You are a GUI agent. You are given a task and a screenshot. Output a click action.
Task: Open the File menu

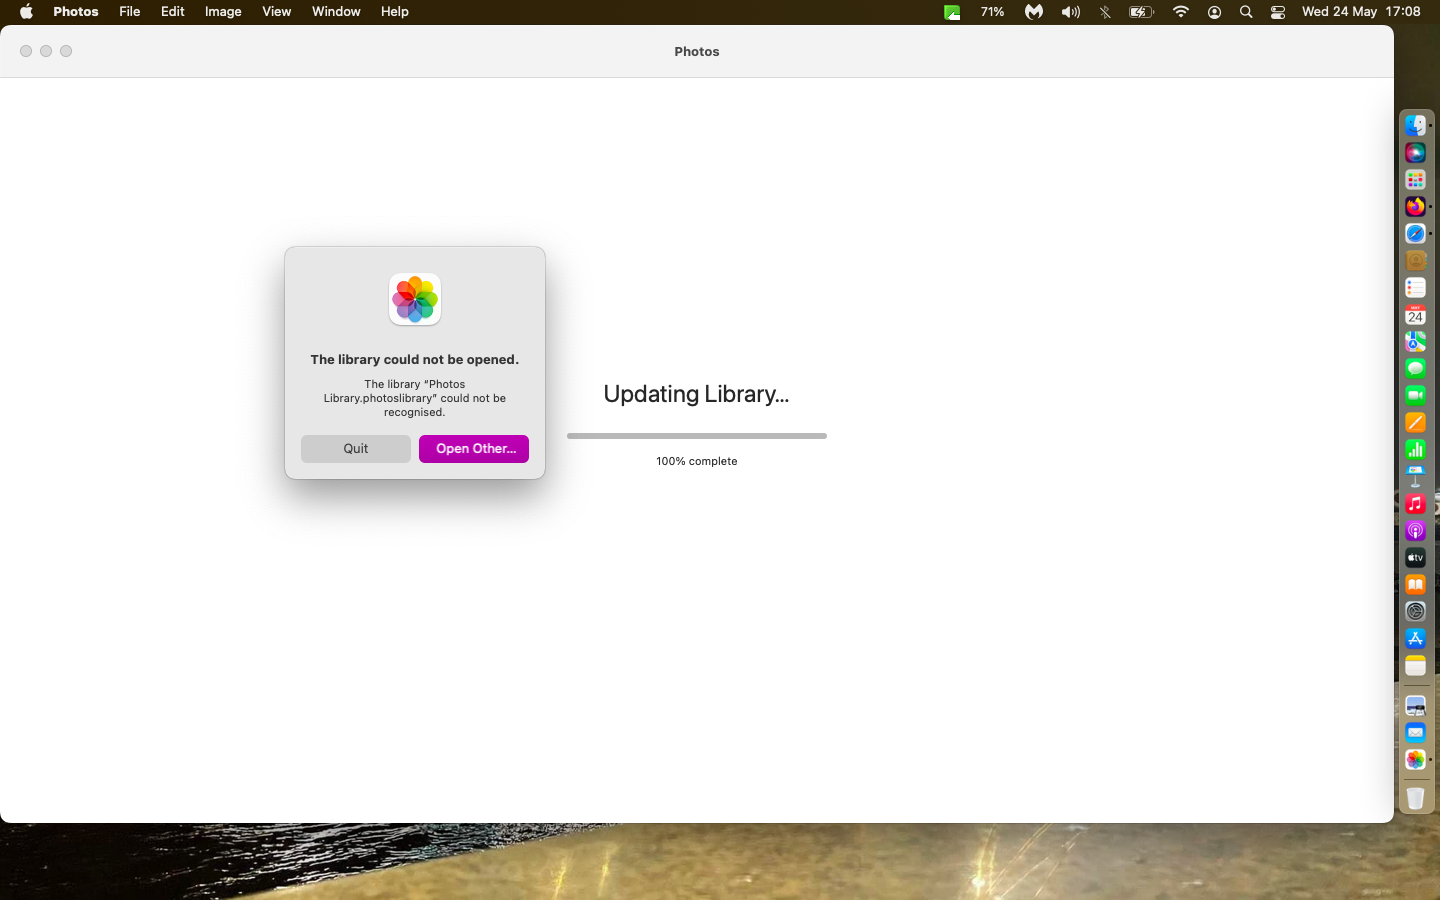point(130,12)
